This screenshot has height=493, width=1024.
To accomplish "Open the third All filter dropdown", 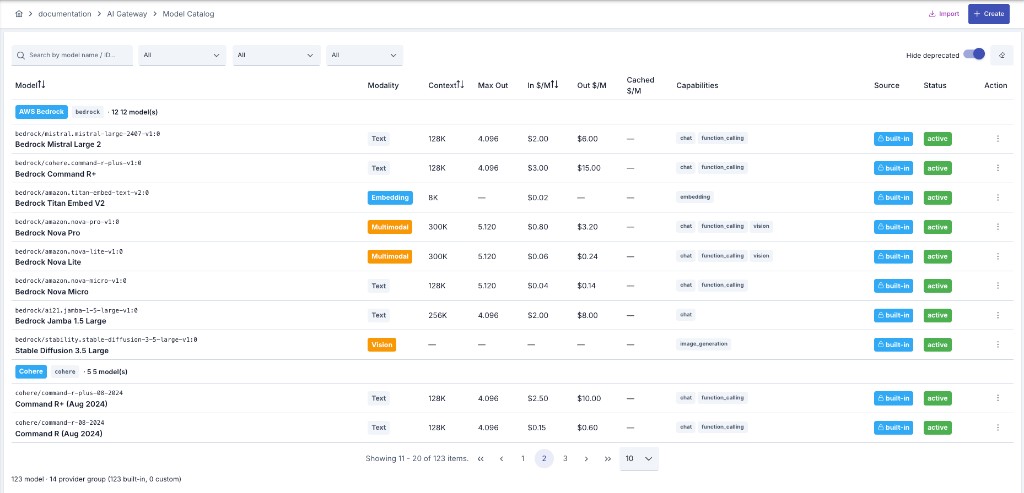I will coord(364,56).
